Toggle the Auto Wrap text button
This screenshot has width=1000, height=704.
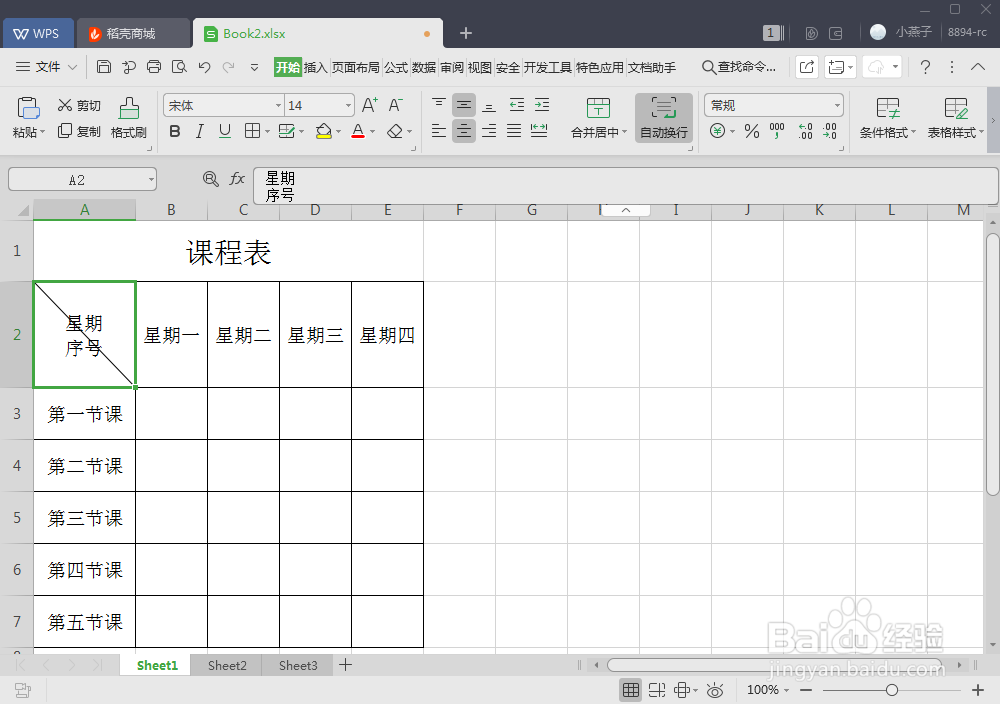pos(664,117)
